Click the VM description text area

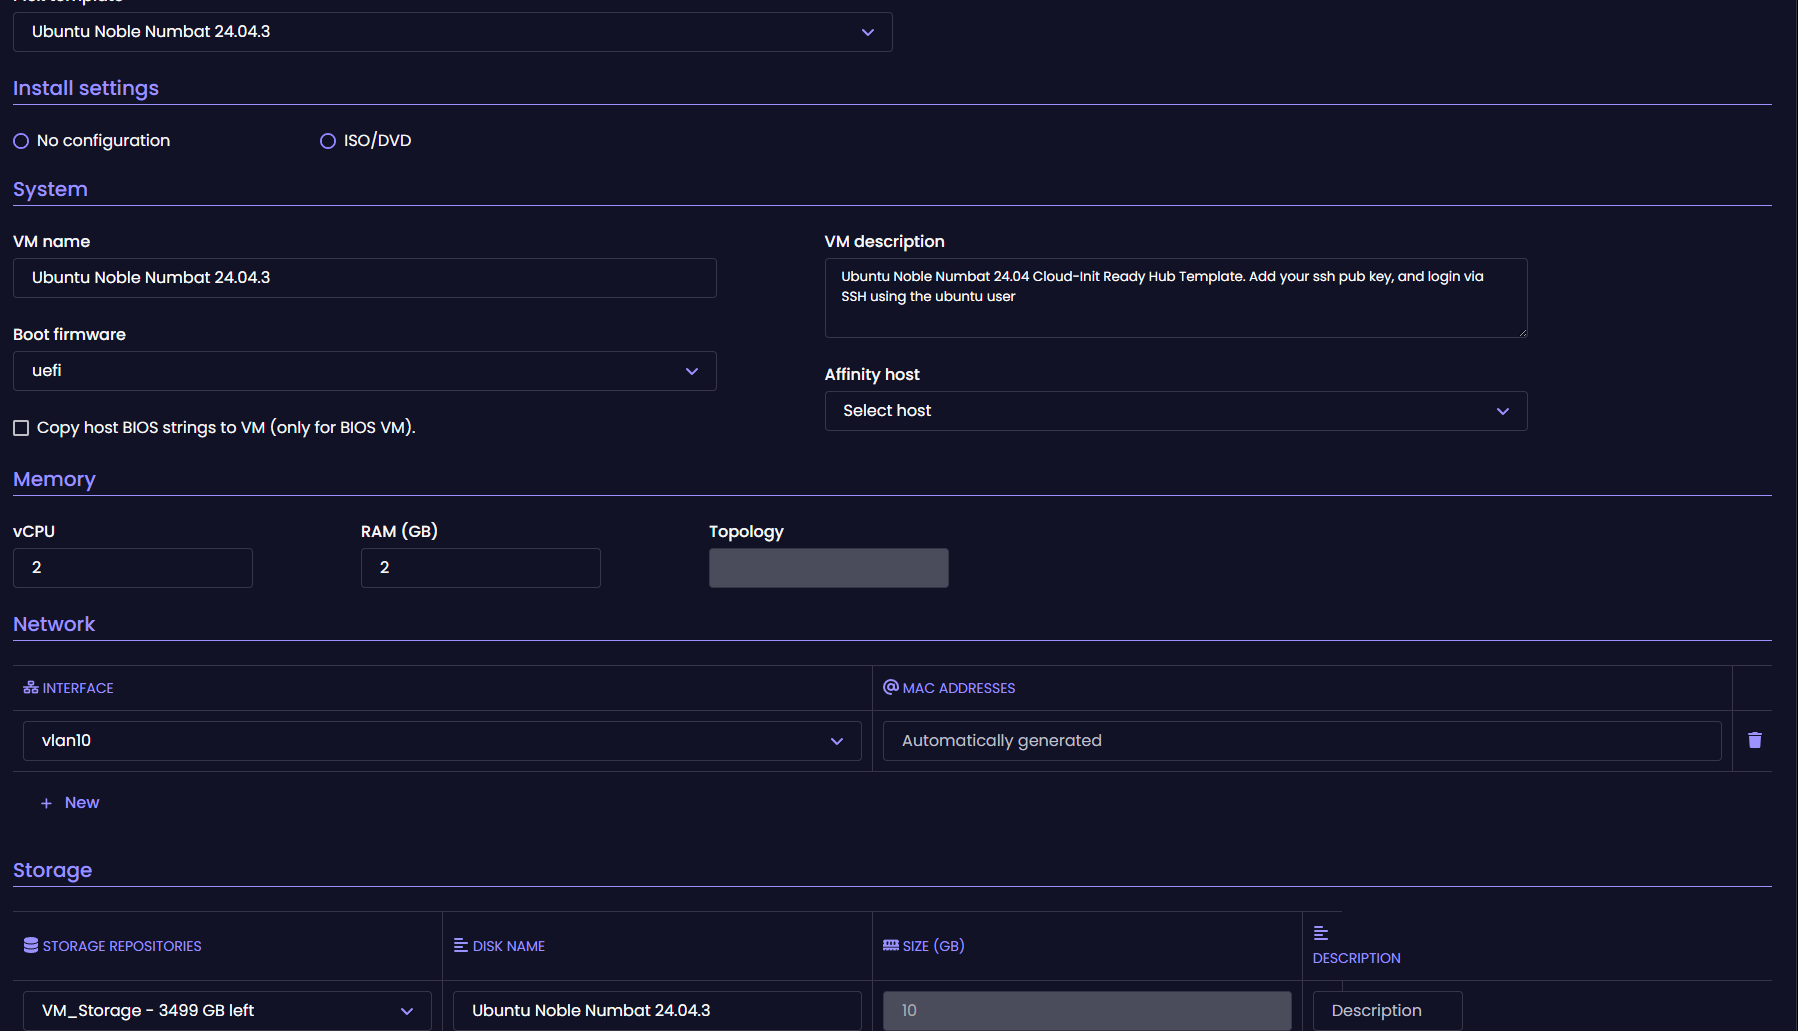click(1175, 298)
